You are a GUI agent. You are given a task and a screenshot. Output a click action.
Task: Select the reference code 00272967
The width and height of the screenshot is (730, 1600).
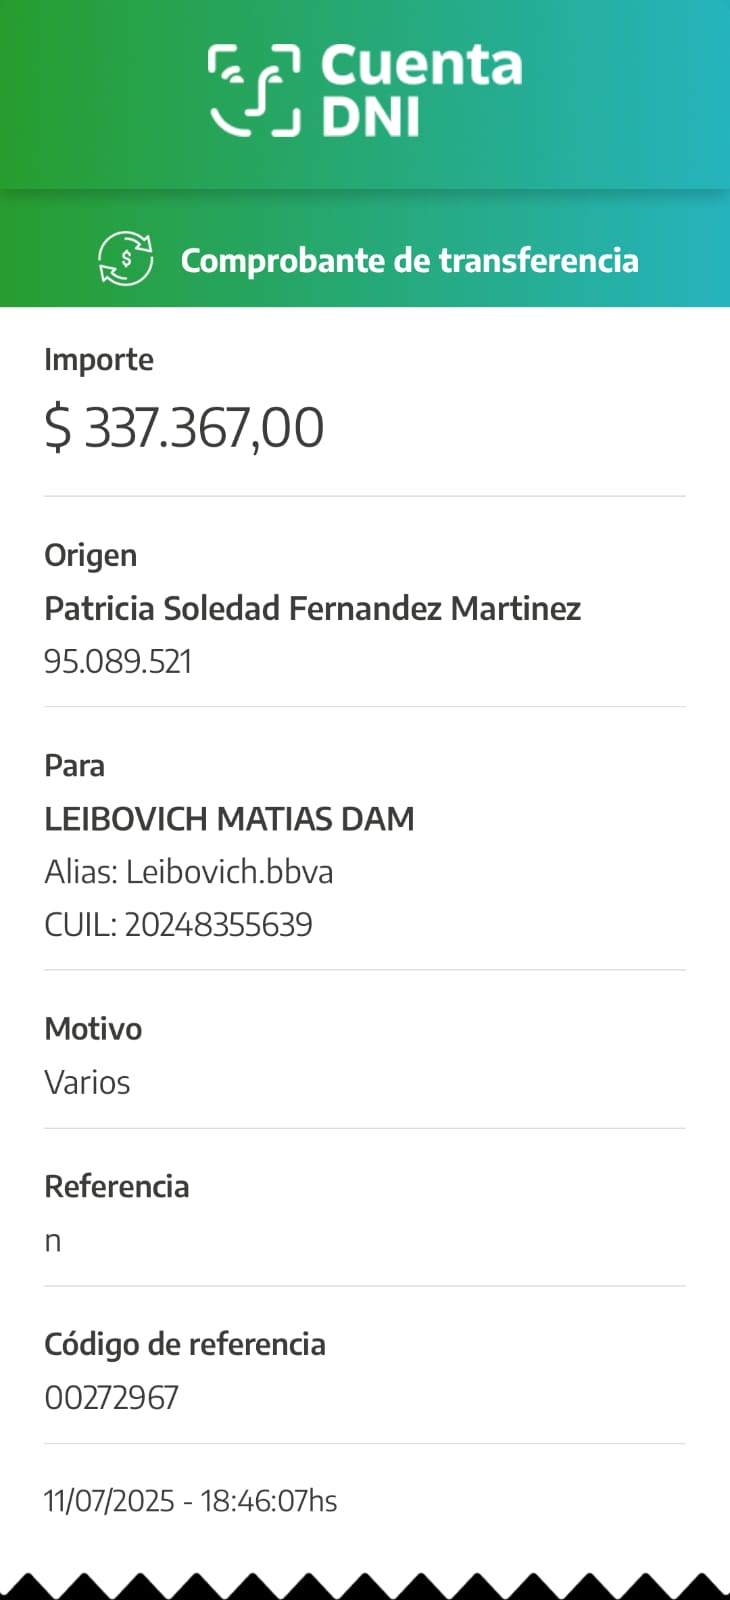point(111,1397)
